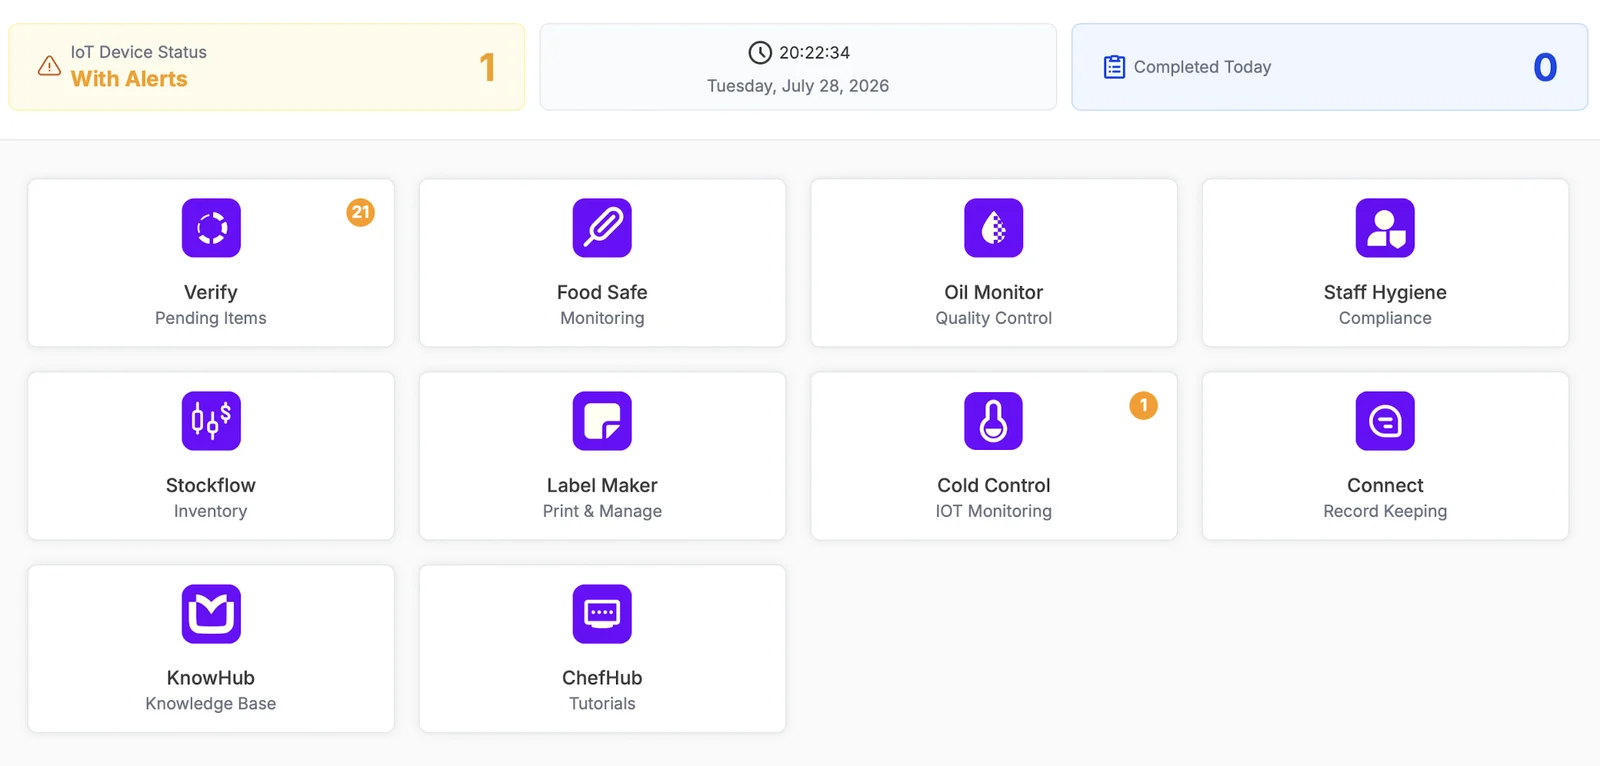Click the completed count 0
This screenshot has height=766, width=1600.
click(x=1545, y=67)
